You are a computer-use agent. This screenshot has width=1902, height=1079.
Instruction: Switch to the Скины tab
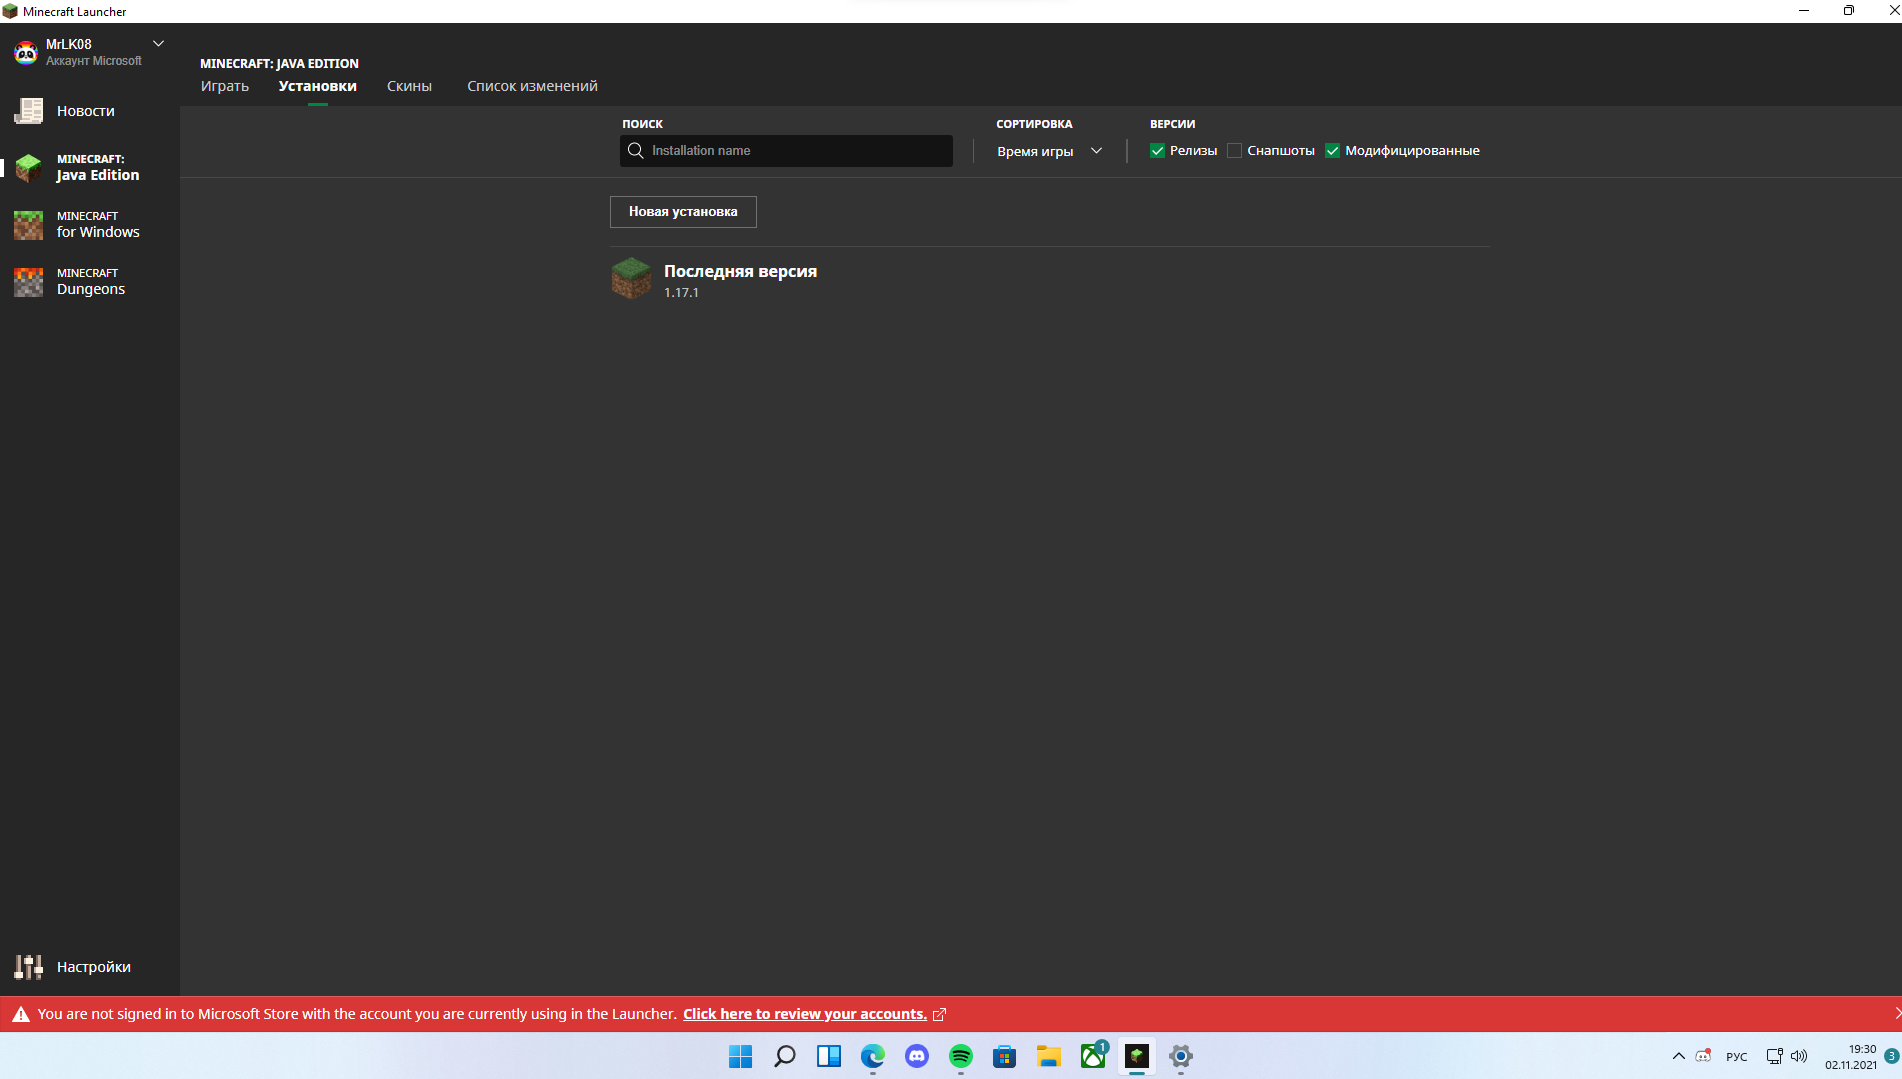[x=409, y=86]
